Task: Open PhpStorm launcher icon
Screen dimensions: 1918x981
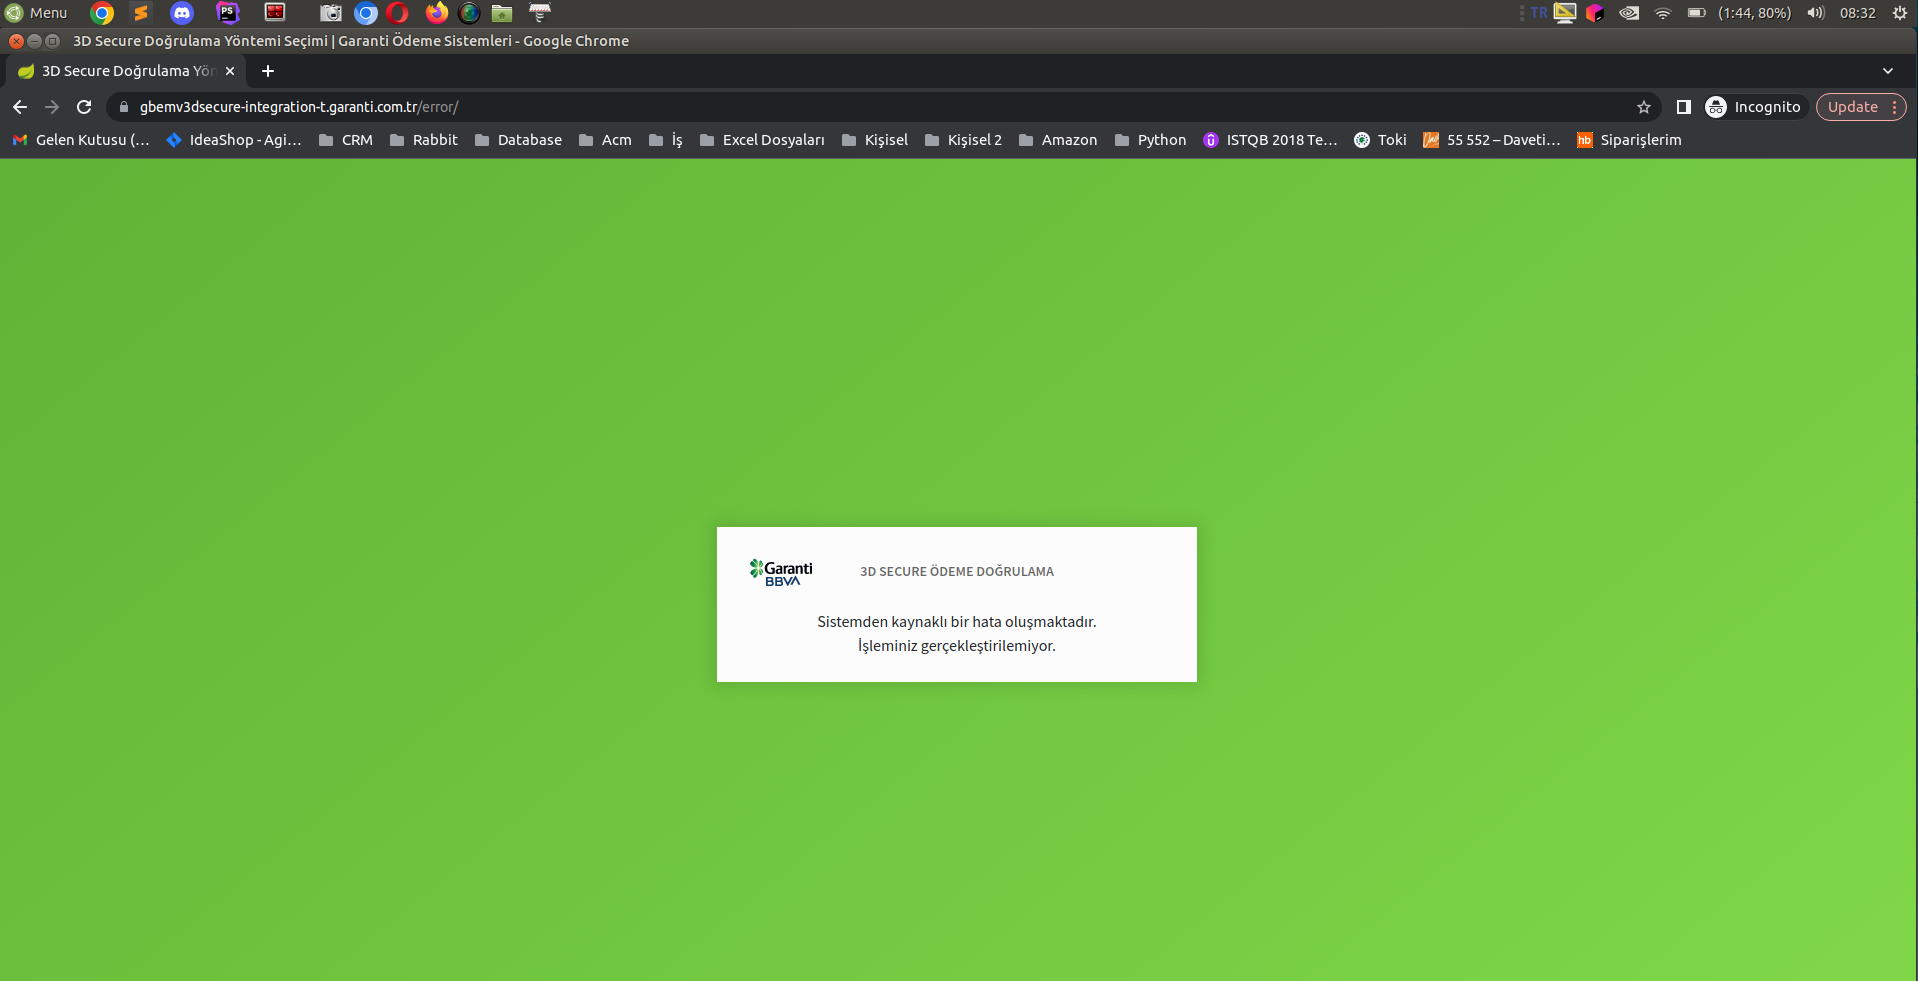Action: pos(228,13)
